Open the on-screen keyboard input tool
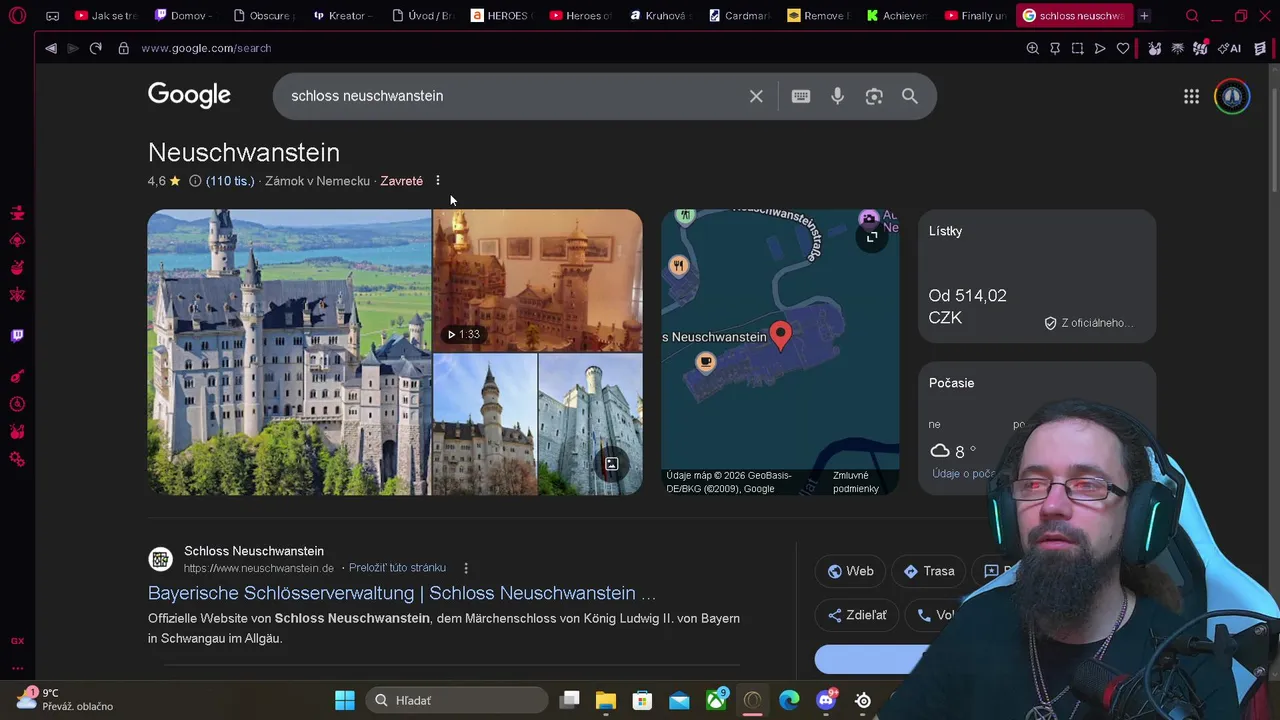1280x720 pixels. click(801, 96)
